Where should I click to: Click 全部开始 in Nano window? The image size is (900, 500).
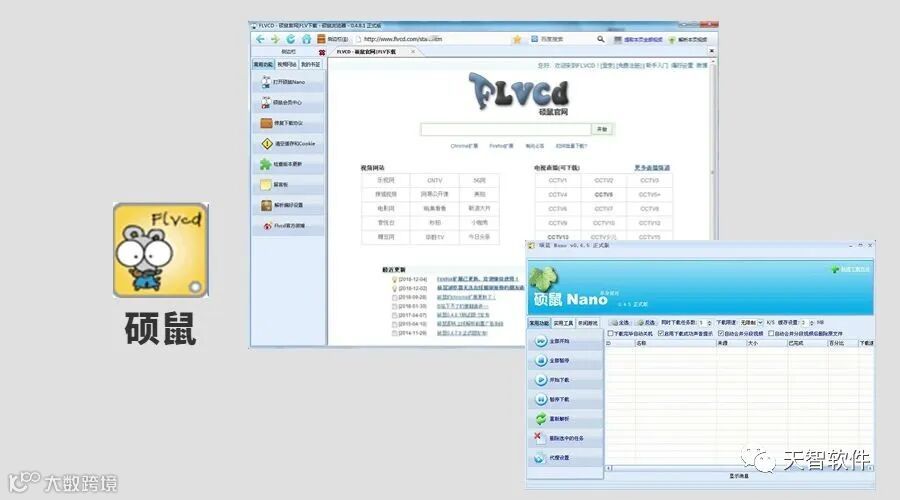565,341
